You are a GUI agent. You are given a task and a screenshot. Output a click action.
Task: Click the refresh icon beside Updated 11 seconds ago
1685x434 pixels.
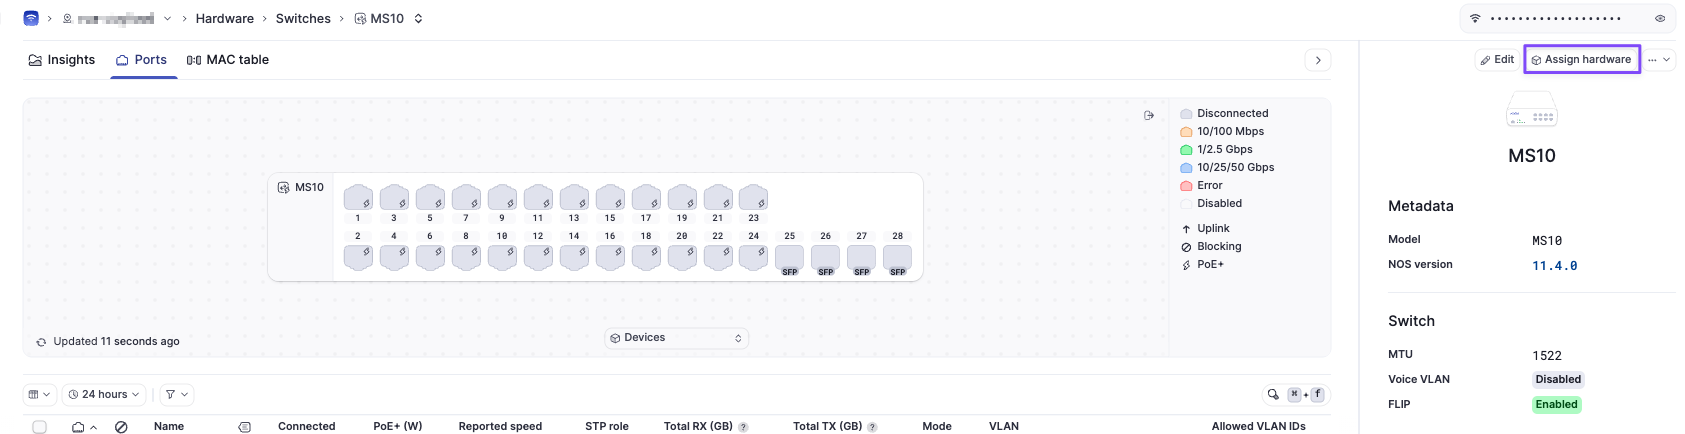point(41,342)
